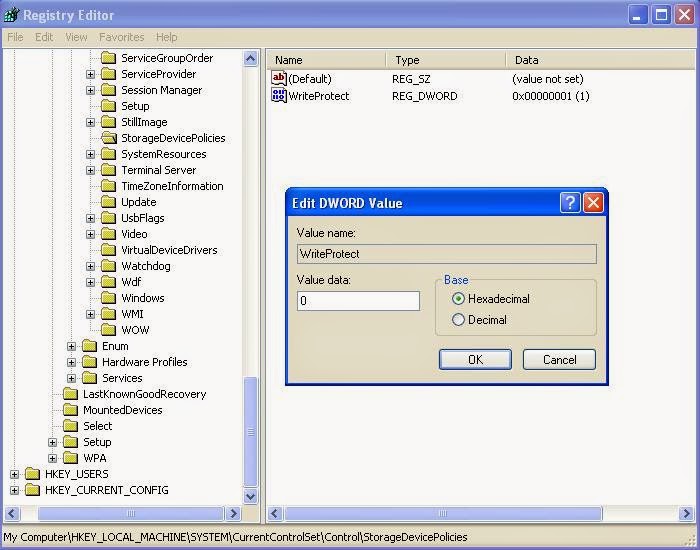Click the WOW folder icon
The width and height of the screenshot is (700, 550).
point(108,330)
